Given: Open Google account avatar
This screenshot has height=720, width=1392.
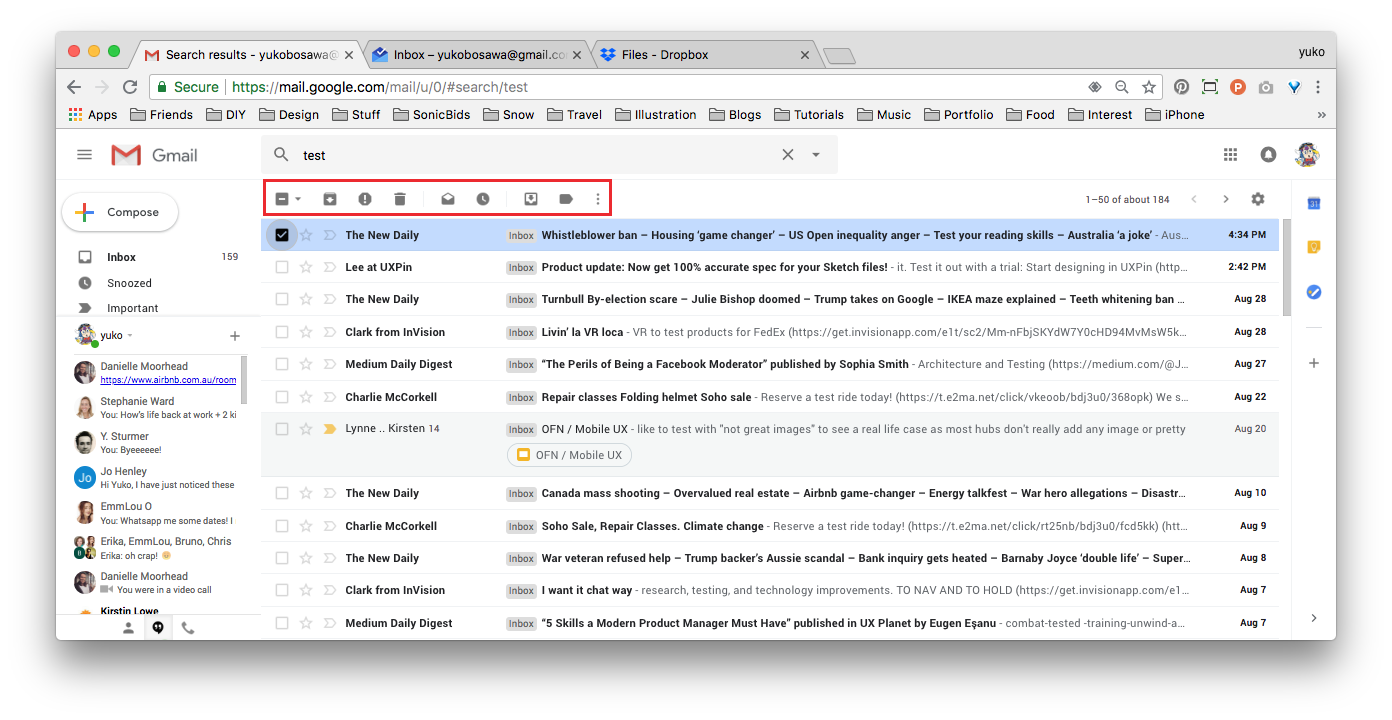Looking at the screenshot, I should coord(1307,155).
